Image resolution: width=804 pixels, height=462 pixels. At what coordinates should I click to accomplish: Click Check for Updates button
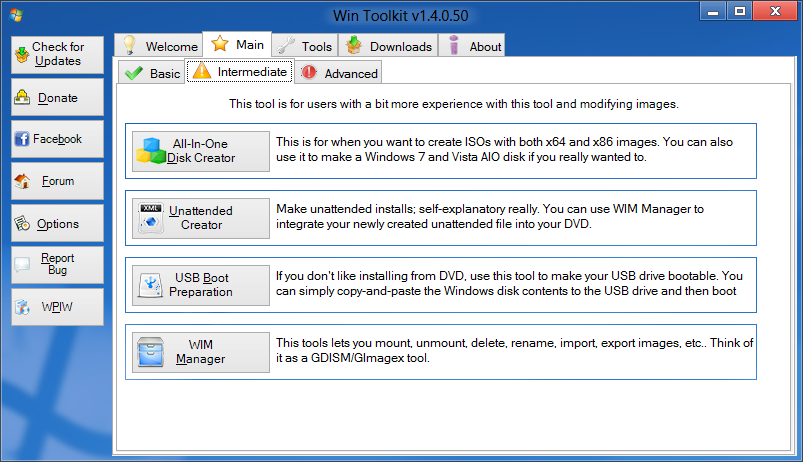coord(57,55)
